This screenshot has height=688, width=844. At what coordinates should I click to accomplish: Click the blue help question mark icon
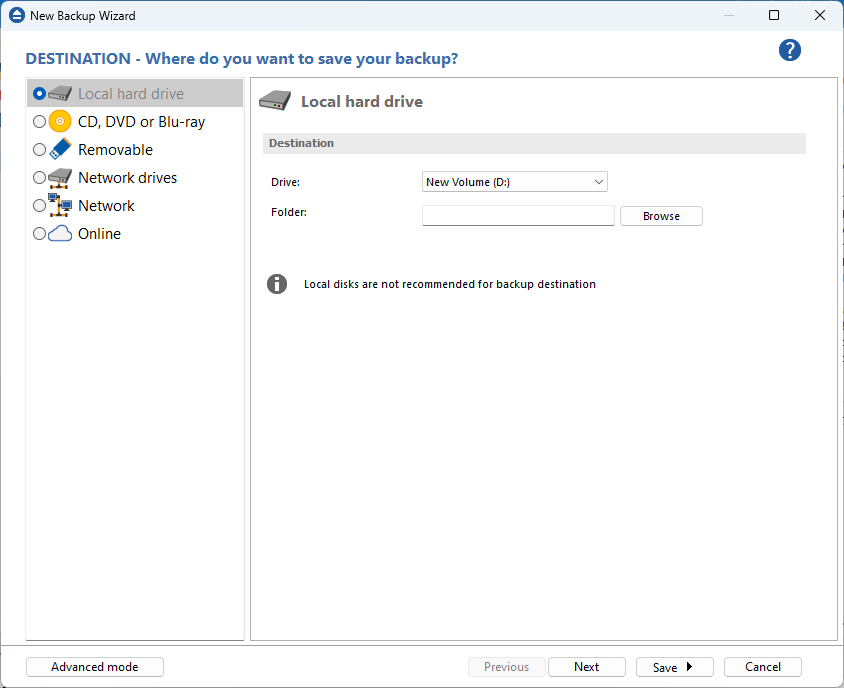790,51
